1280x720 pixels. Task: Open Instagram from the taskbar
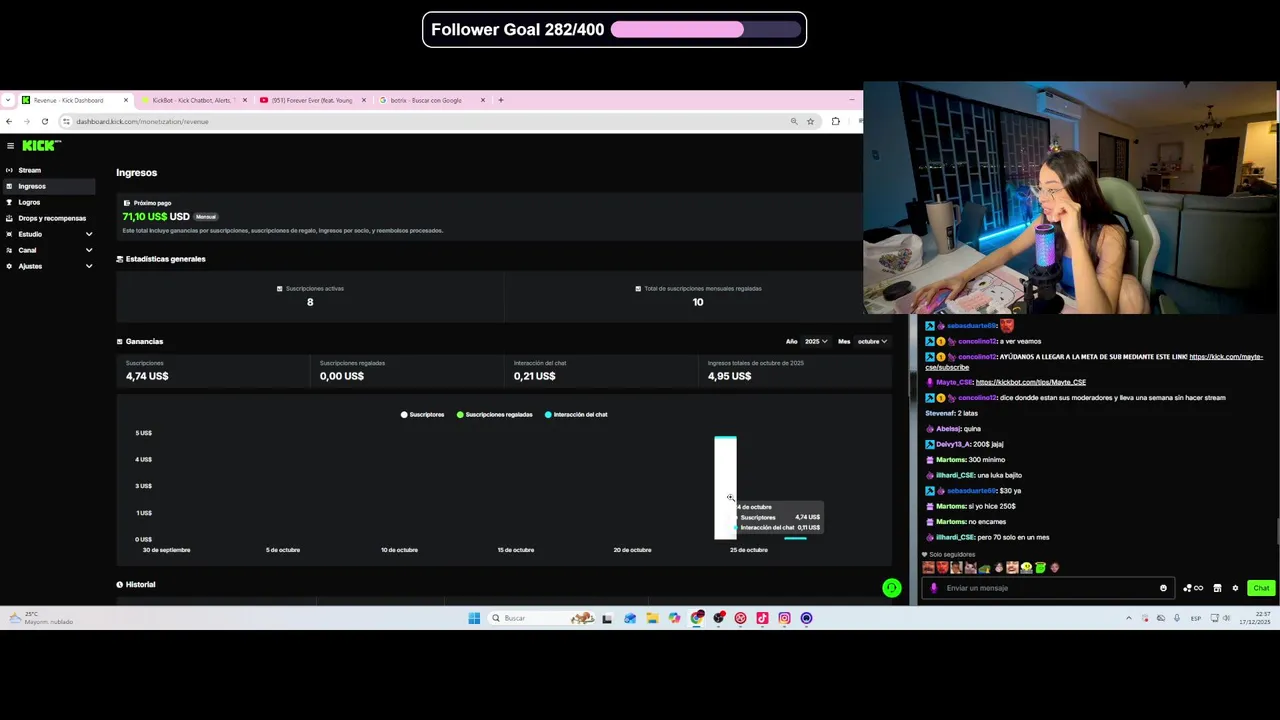[x=784, y=618]
